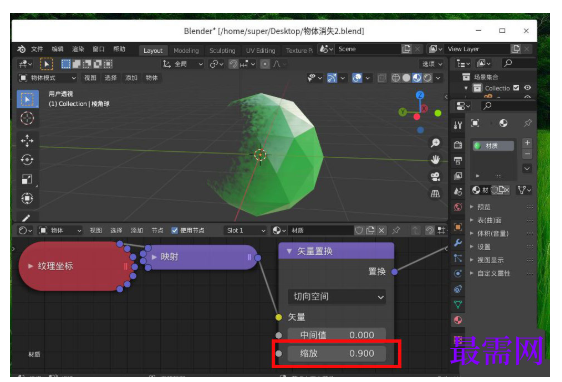Switch perspective/orthographic with the grid gizmo
The width and height of the screenshot is (562, 382).
pos(435,194)
